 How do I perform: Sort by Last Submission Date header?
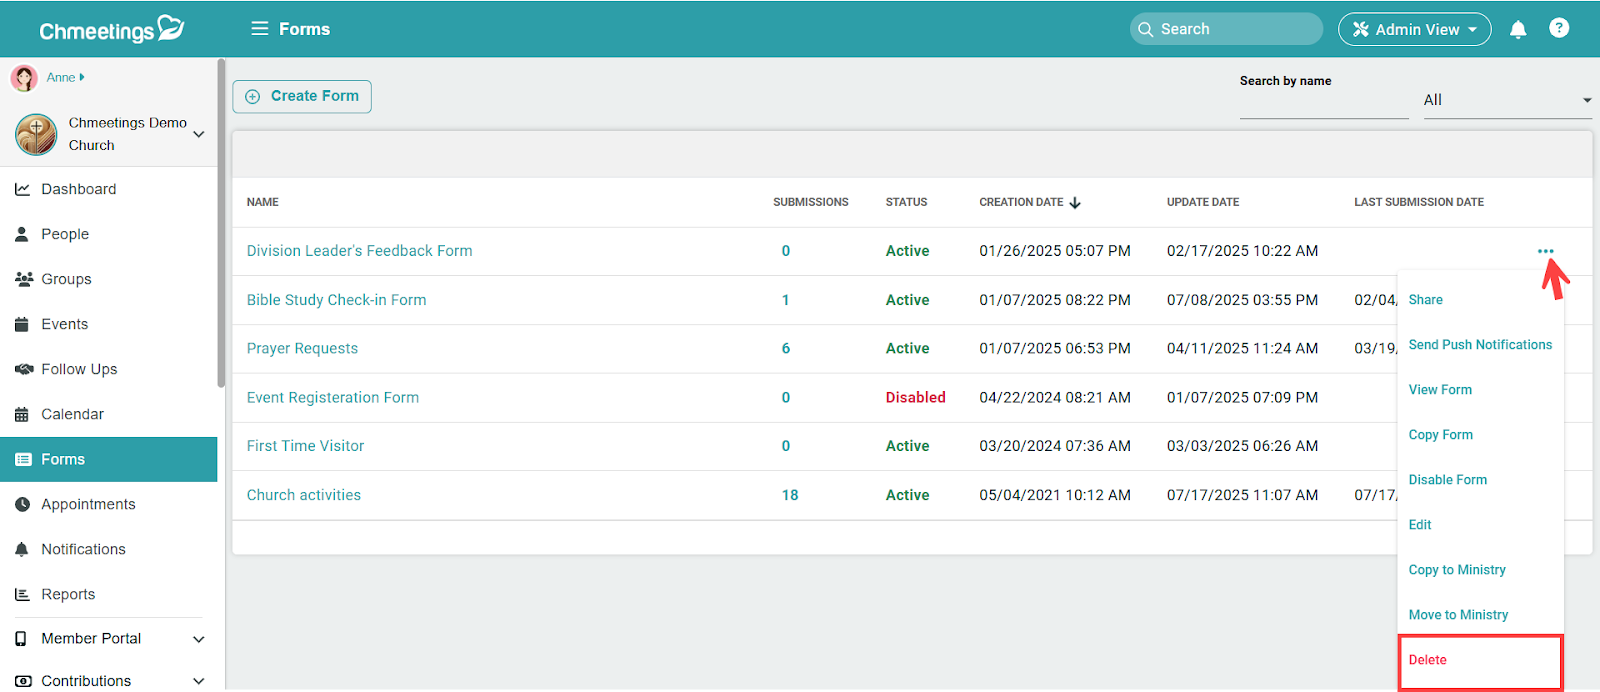click(1419, 202)
